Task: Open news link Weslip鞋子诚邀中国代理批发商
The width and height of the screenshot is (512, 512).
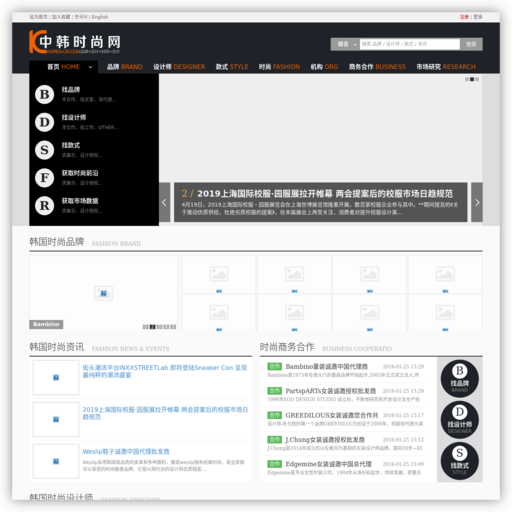Action: (126, 452)
